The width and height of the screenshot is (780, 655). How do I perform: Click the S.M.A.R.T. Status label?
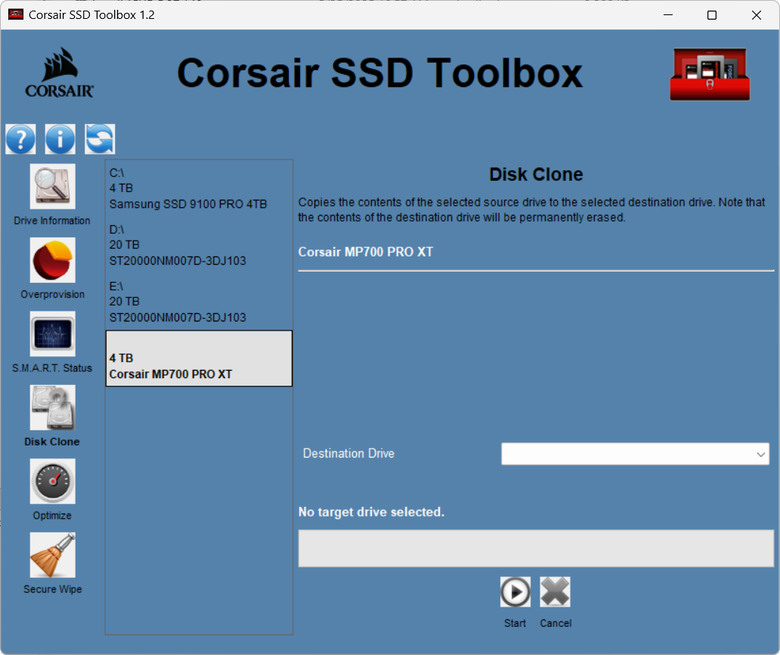[52, 368]
